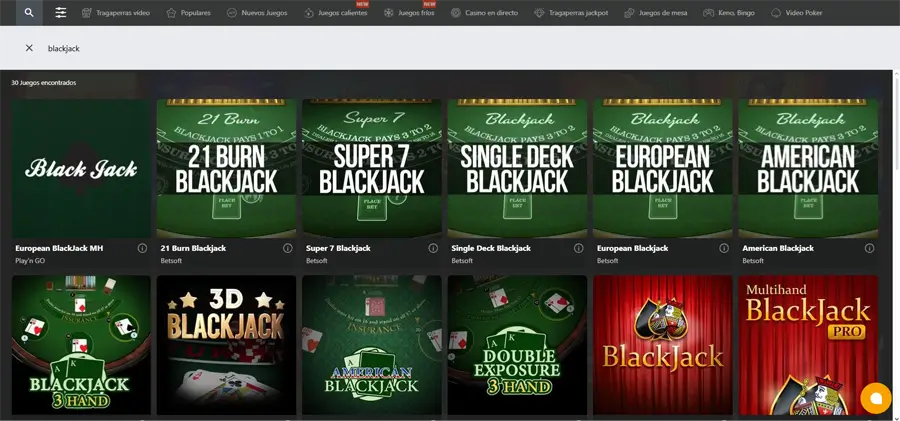900x421 pixels.
Task: Clear the blackjack search with X
Action: point(29,48)
